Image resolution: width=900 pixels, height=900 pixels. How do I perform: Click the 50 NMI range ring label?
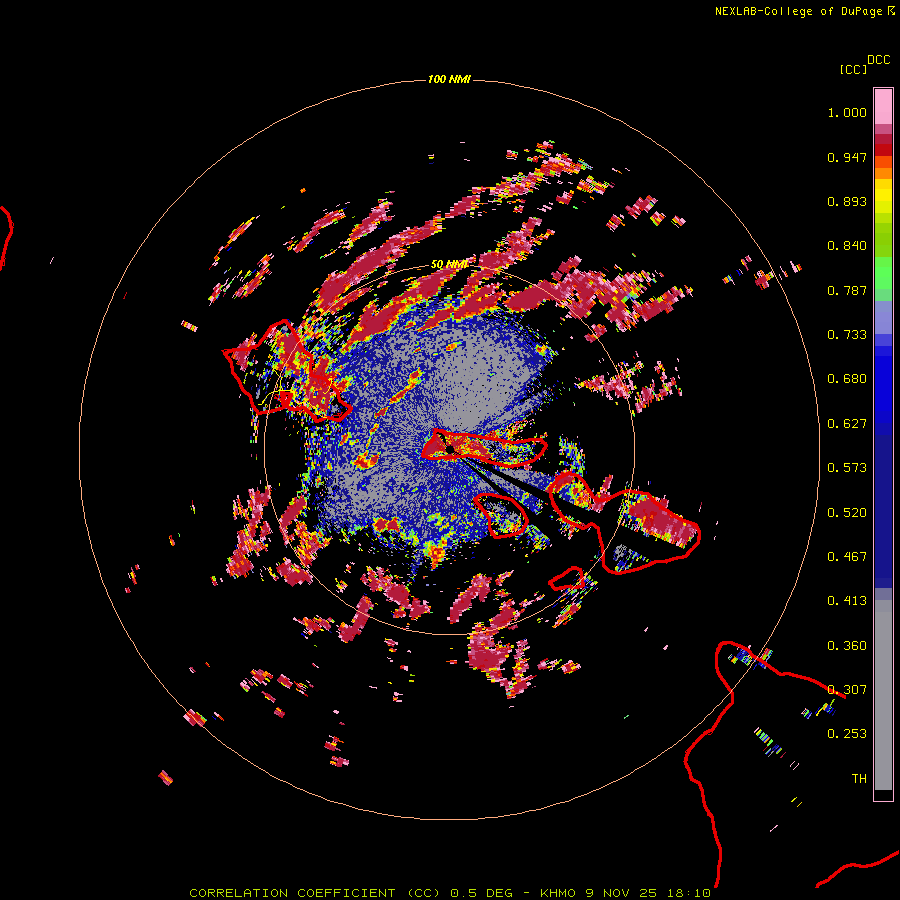click(449, 265)
